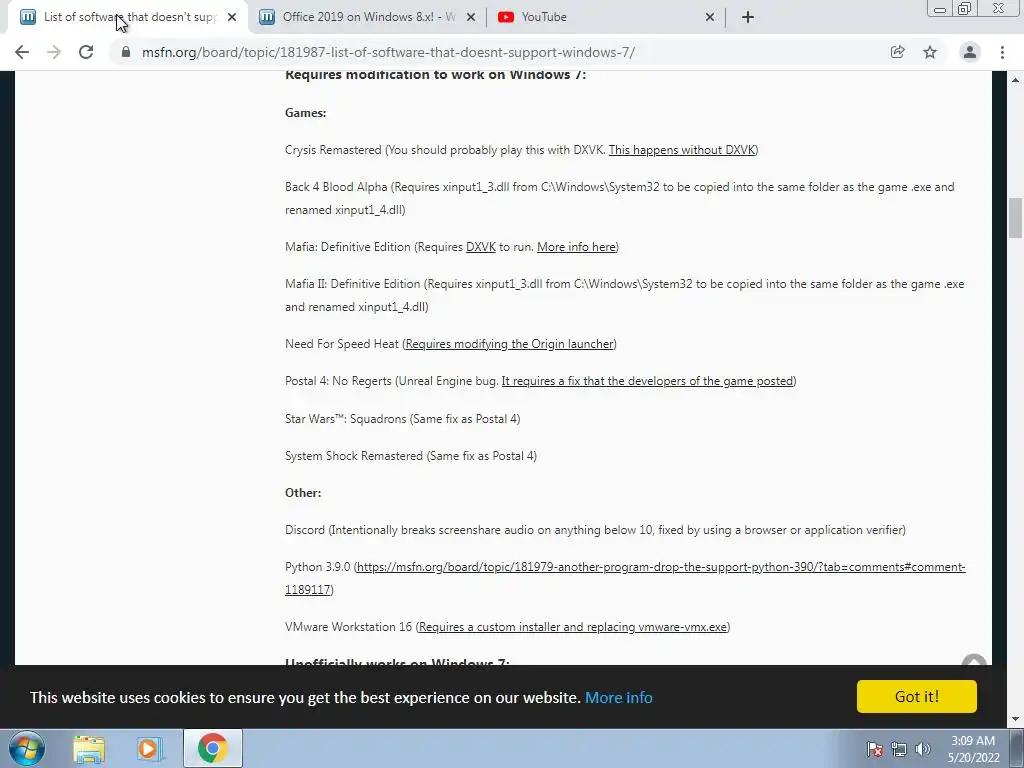Open VMware custom installer link
The image size is (1024, 768).
click(x=573, y=627)
